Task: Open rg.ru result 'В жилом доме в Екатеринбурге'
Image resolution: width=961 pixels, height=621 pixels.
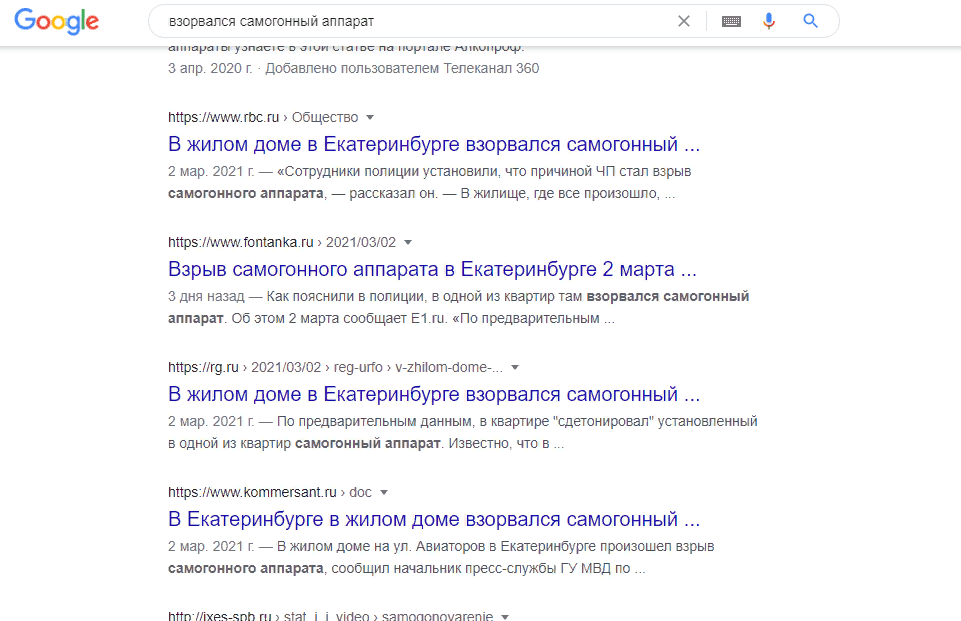Action: 434,394
